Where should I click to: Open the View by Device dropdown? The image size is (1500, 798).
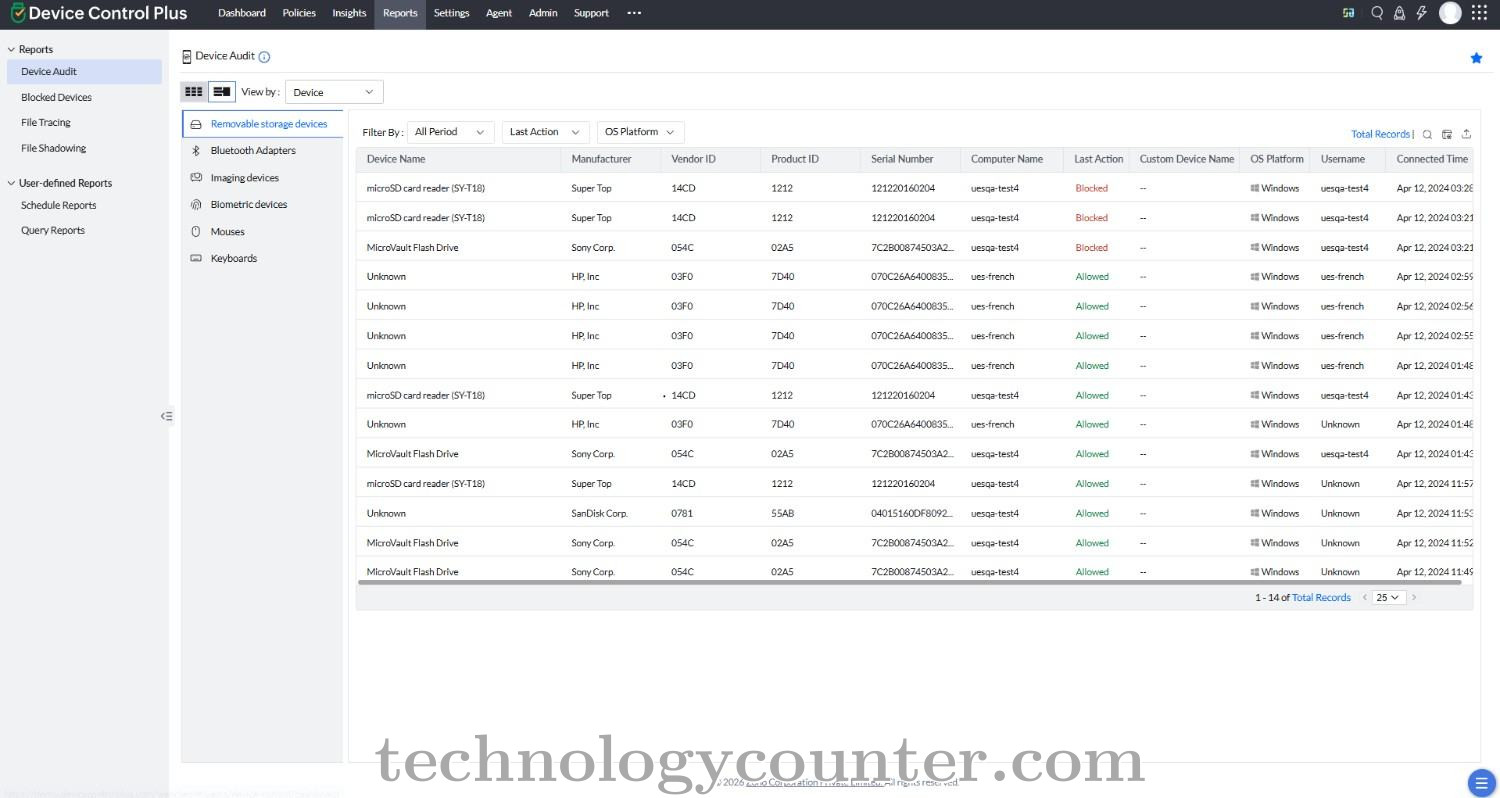tap(334, 92)
